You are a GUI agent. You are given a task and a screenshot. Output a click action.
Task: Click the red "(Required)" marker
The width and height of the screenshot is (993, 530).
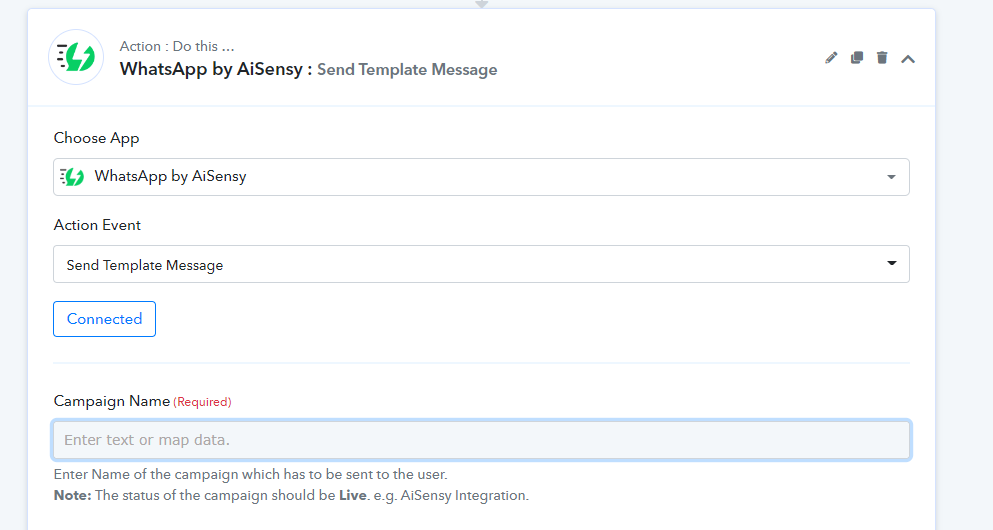tap(203, 402)
